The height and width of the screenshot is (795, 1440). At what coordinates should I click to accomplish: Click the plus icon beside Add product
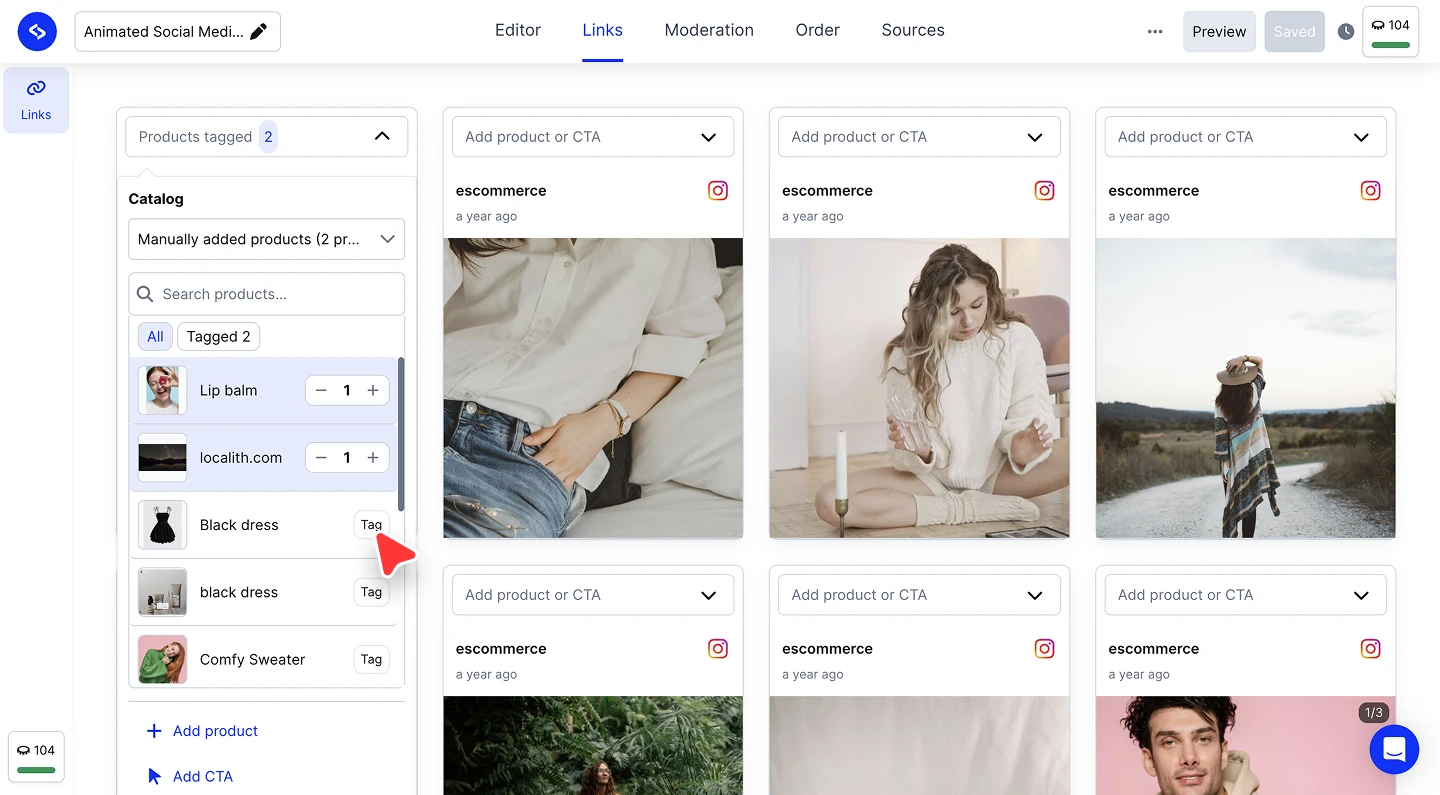[x=154, y=731]
